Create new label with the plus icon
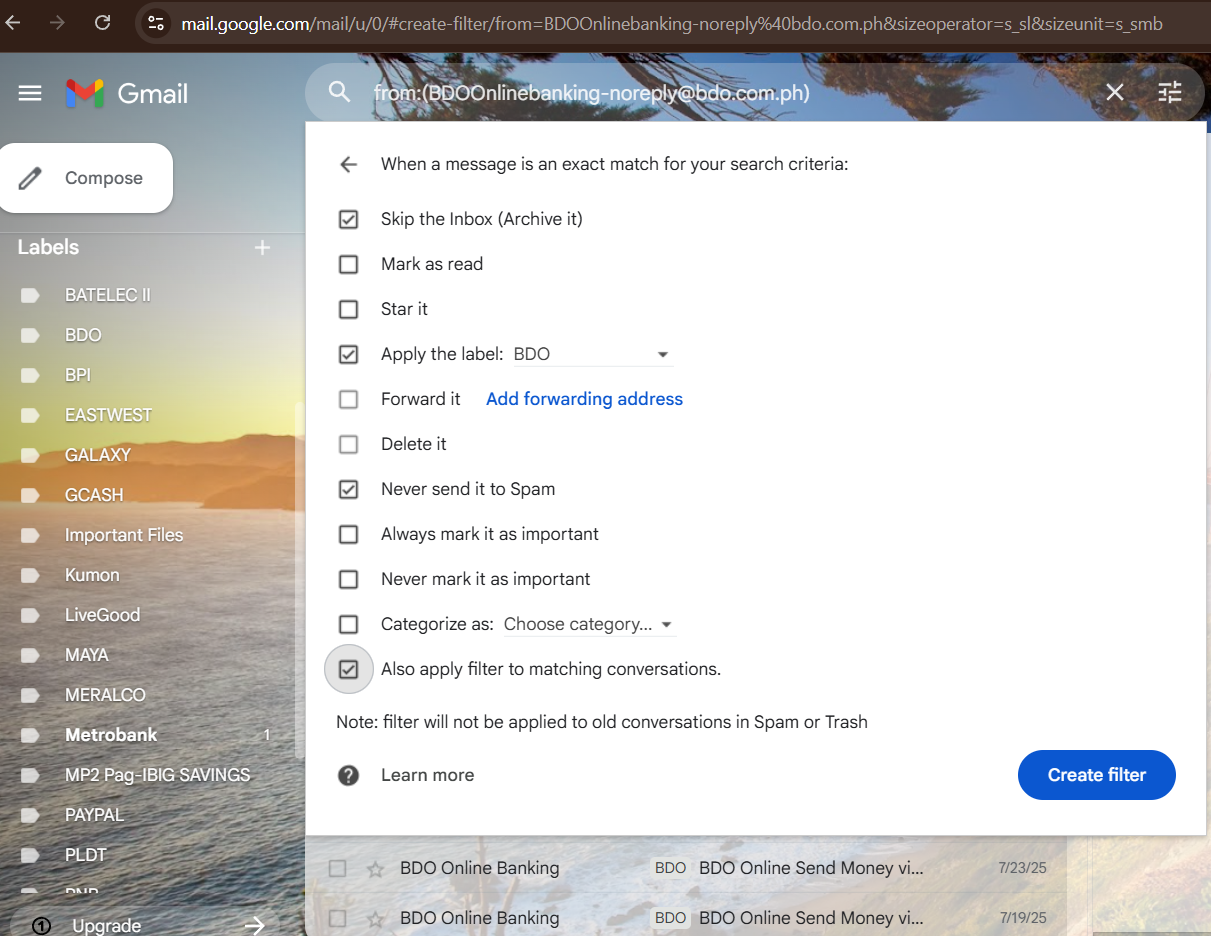The height and width of the screenshot is (936, 1211). click(263, 247)
